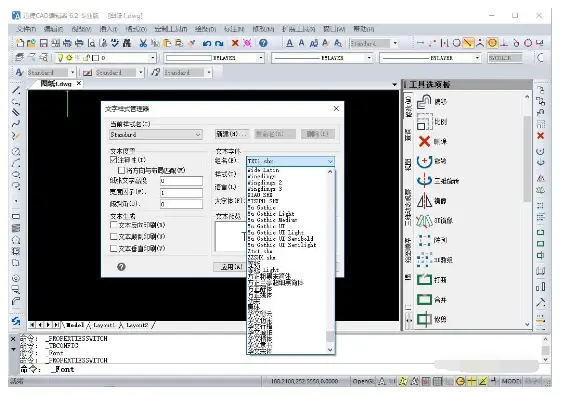Image resolution: width=567 pixels, height=397 pixels.
Task: Enable the text backwards print checkbox
Action: tap(114, 225)
